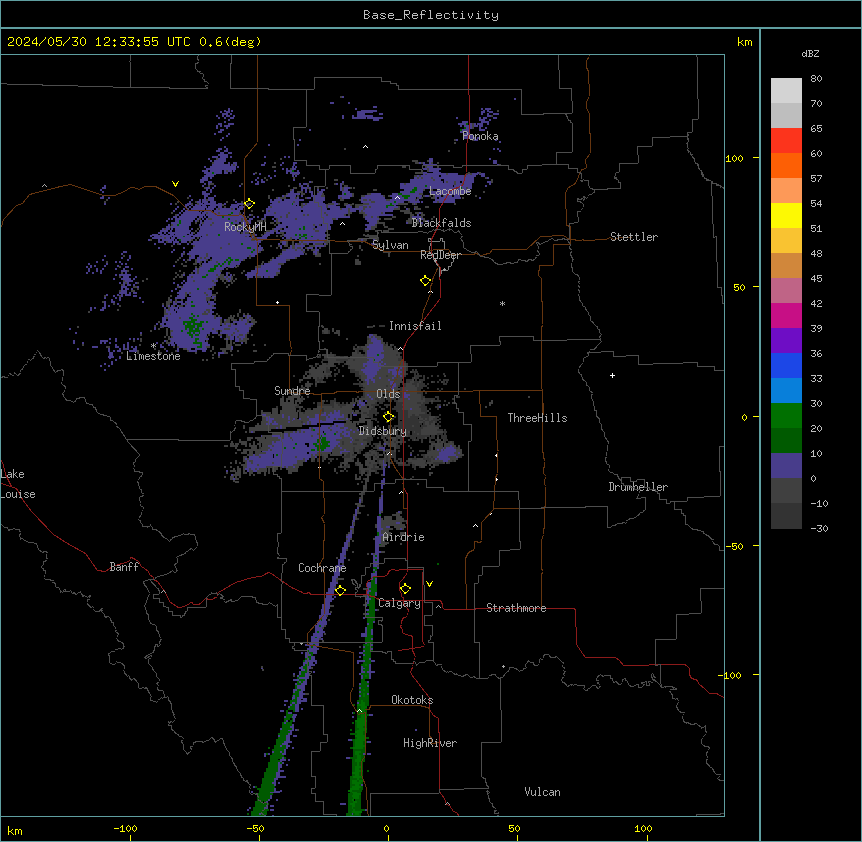Screen dimensions: 862x842
Task: Click the -30 value in dBZ legend
Action: 819,528
